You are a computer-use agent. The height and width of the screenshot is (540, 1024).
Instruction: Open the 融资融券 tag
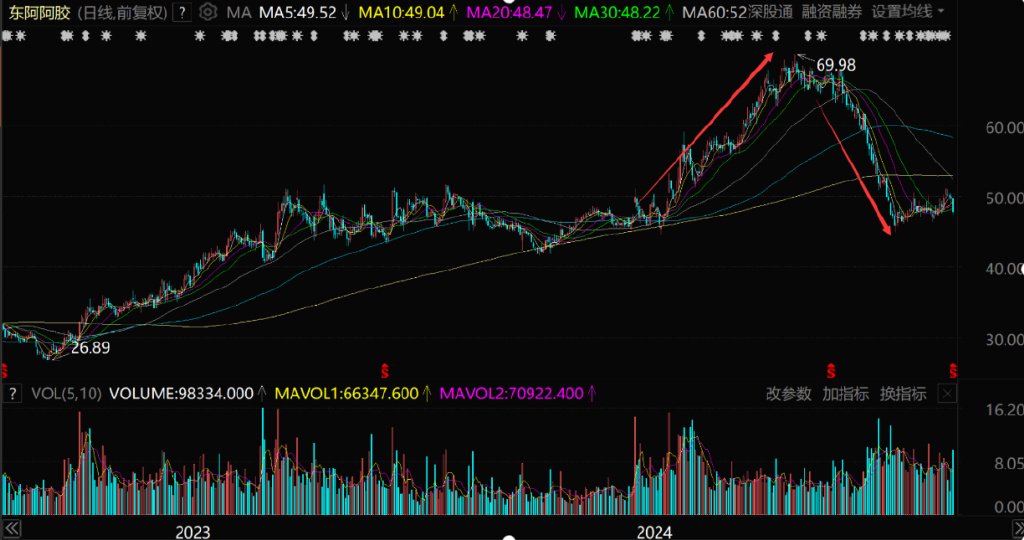pyautogui.click(x=832, y=12)
